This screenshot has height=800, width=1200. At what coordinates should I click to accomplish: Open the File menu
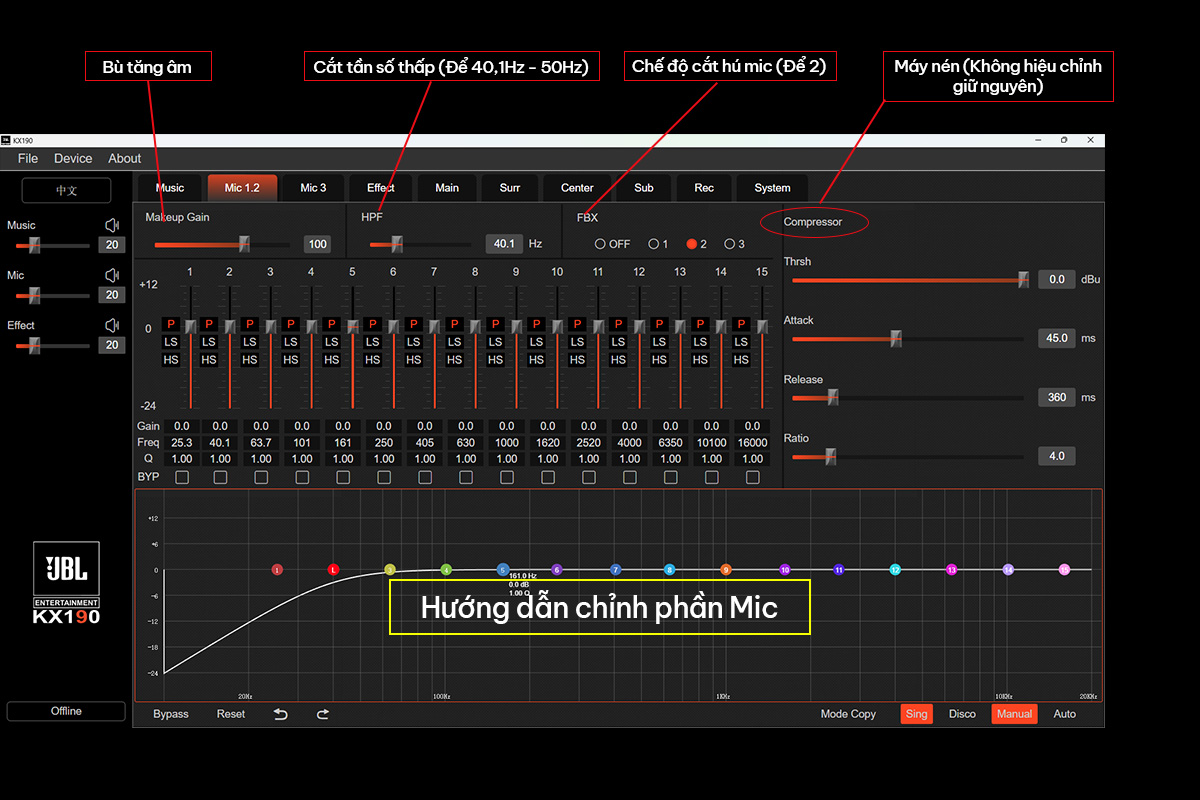[x=28, y=159]
